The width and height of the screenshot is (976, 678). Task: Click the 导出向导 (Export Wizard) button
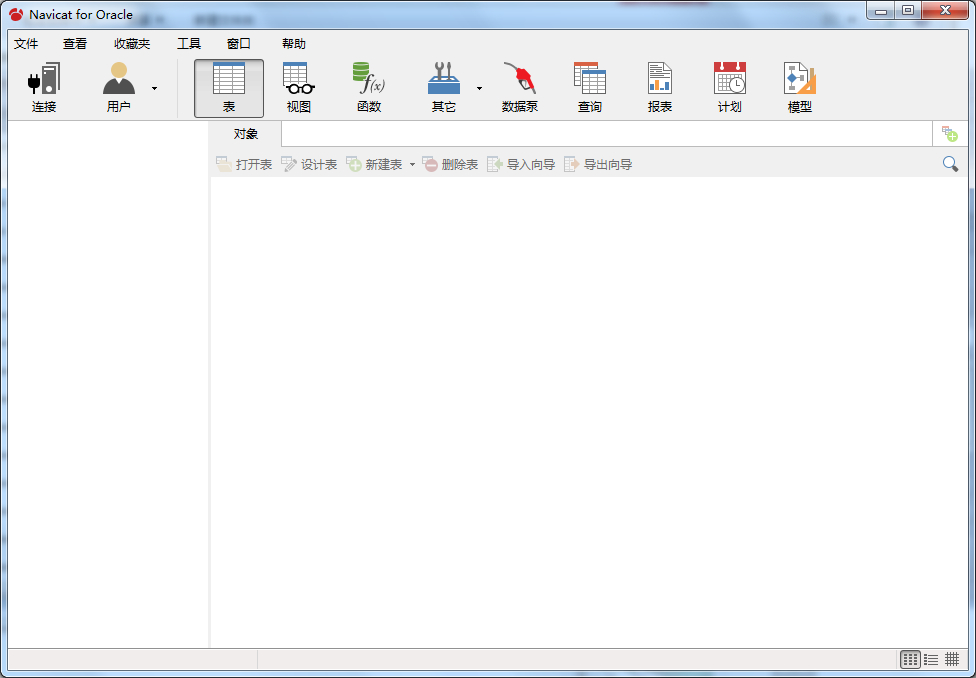tap(598, 165)
